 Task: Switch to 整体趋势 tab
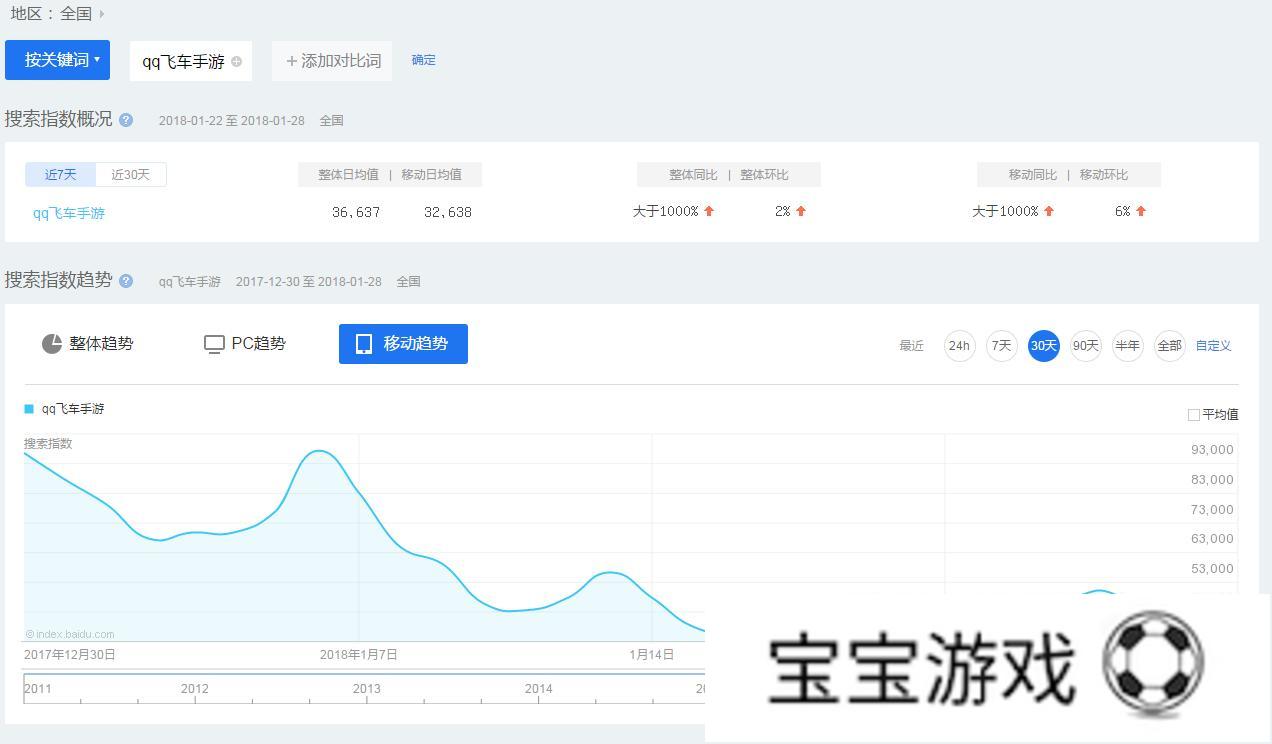click(88, 344)
